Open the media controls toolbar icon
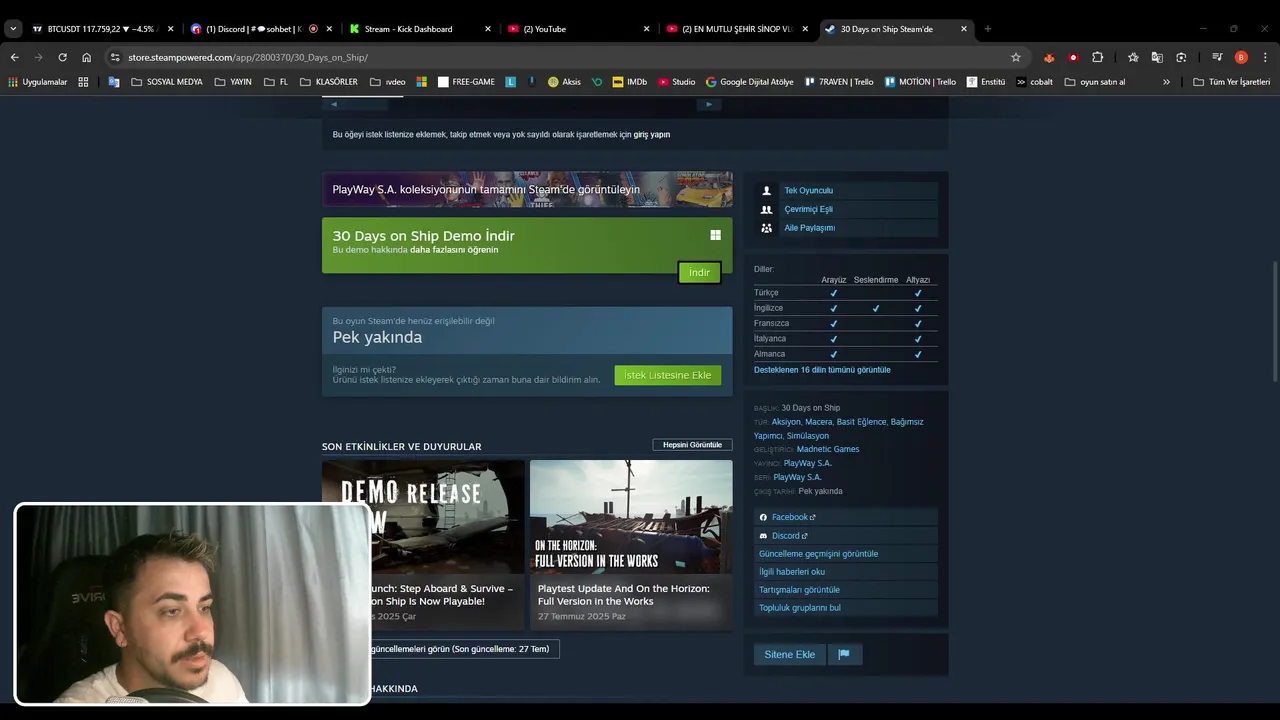Viewport: 1280px width, 720px height. coord(1217,57)
